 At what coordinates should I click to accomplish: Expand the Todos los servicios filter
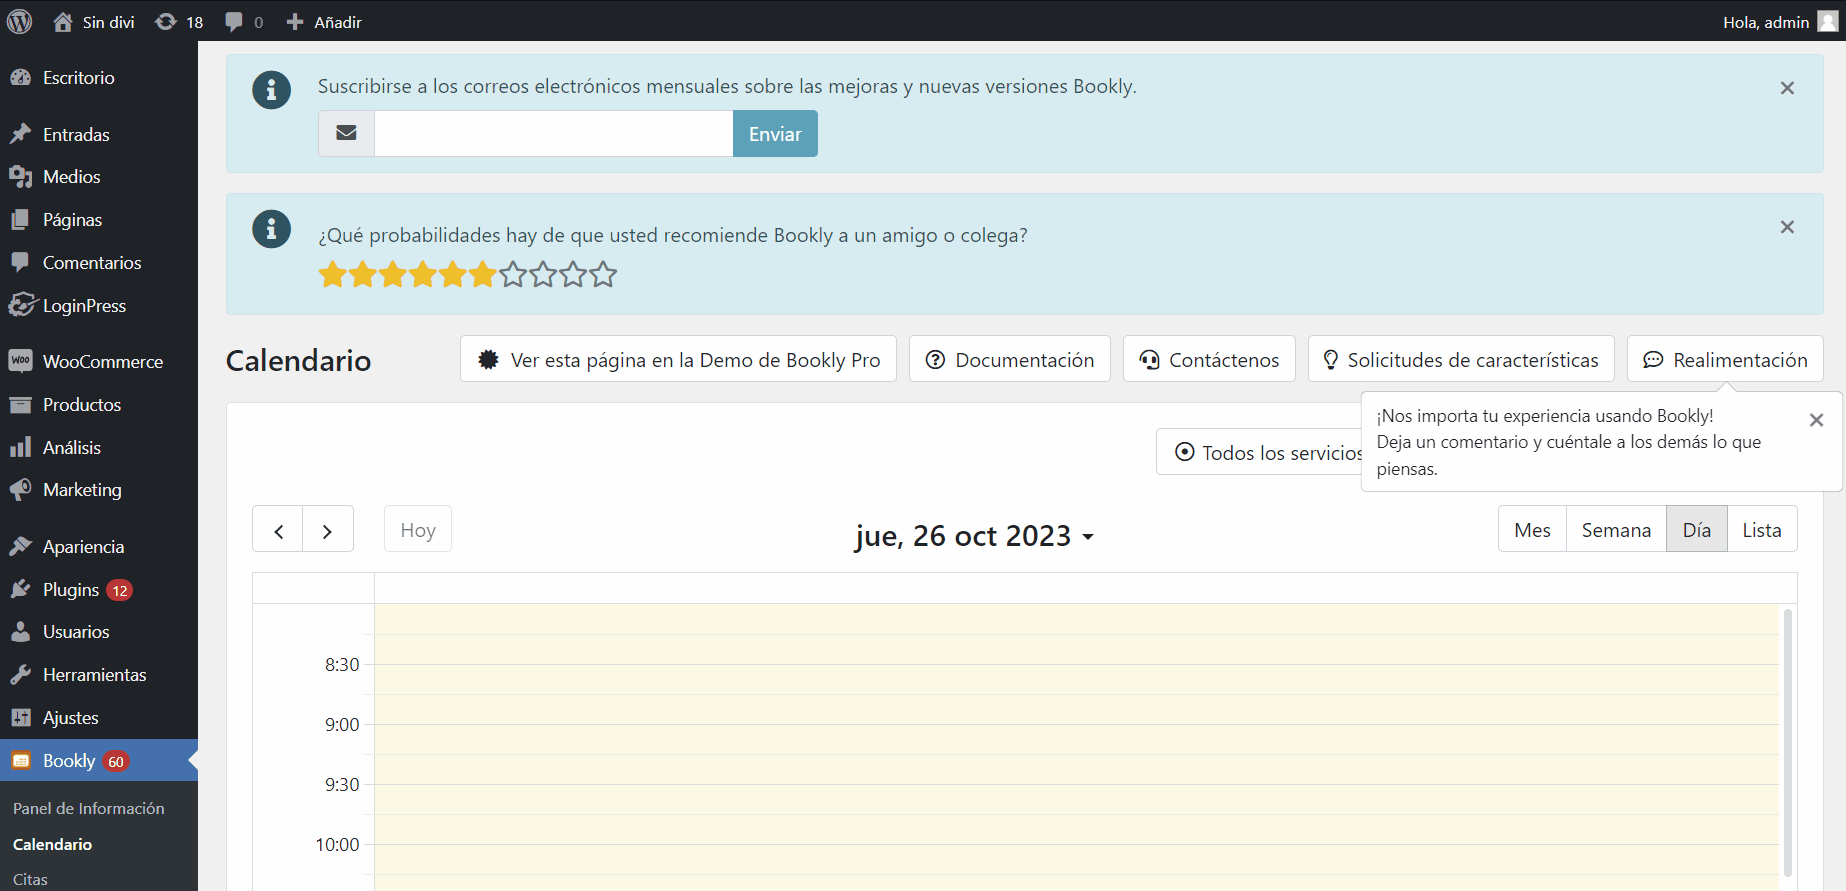coord(1260,453)
